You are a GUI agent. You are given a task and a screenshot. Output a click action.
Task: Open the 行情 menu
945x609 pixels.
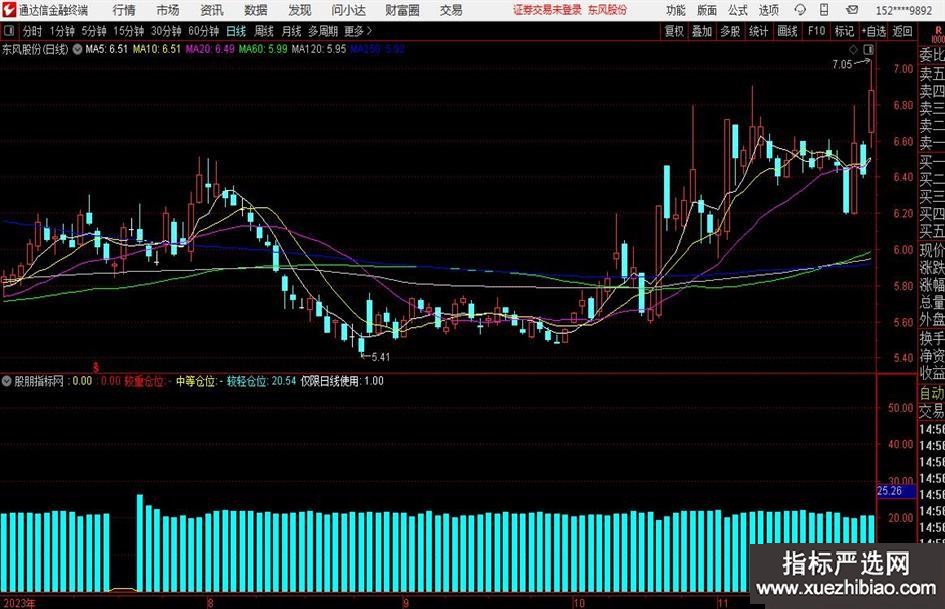[x=124, y=10]
